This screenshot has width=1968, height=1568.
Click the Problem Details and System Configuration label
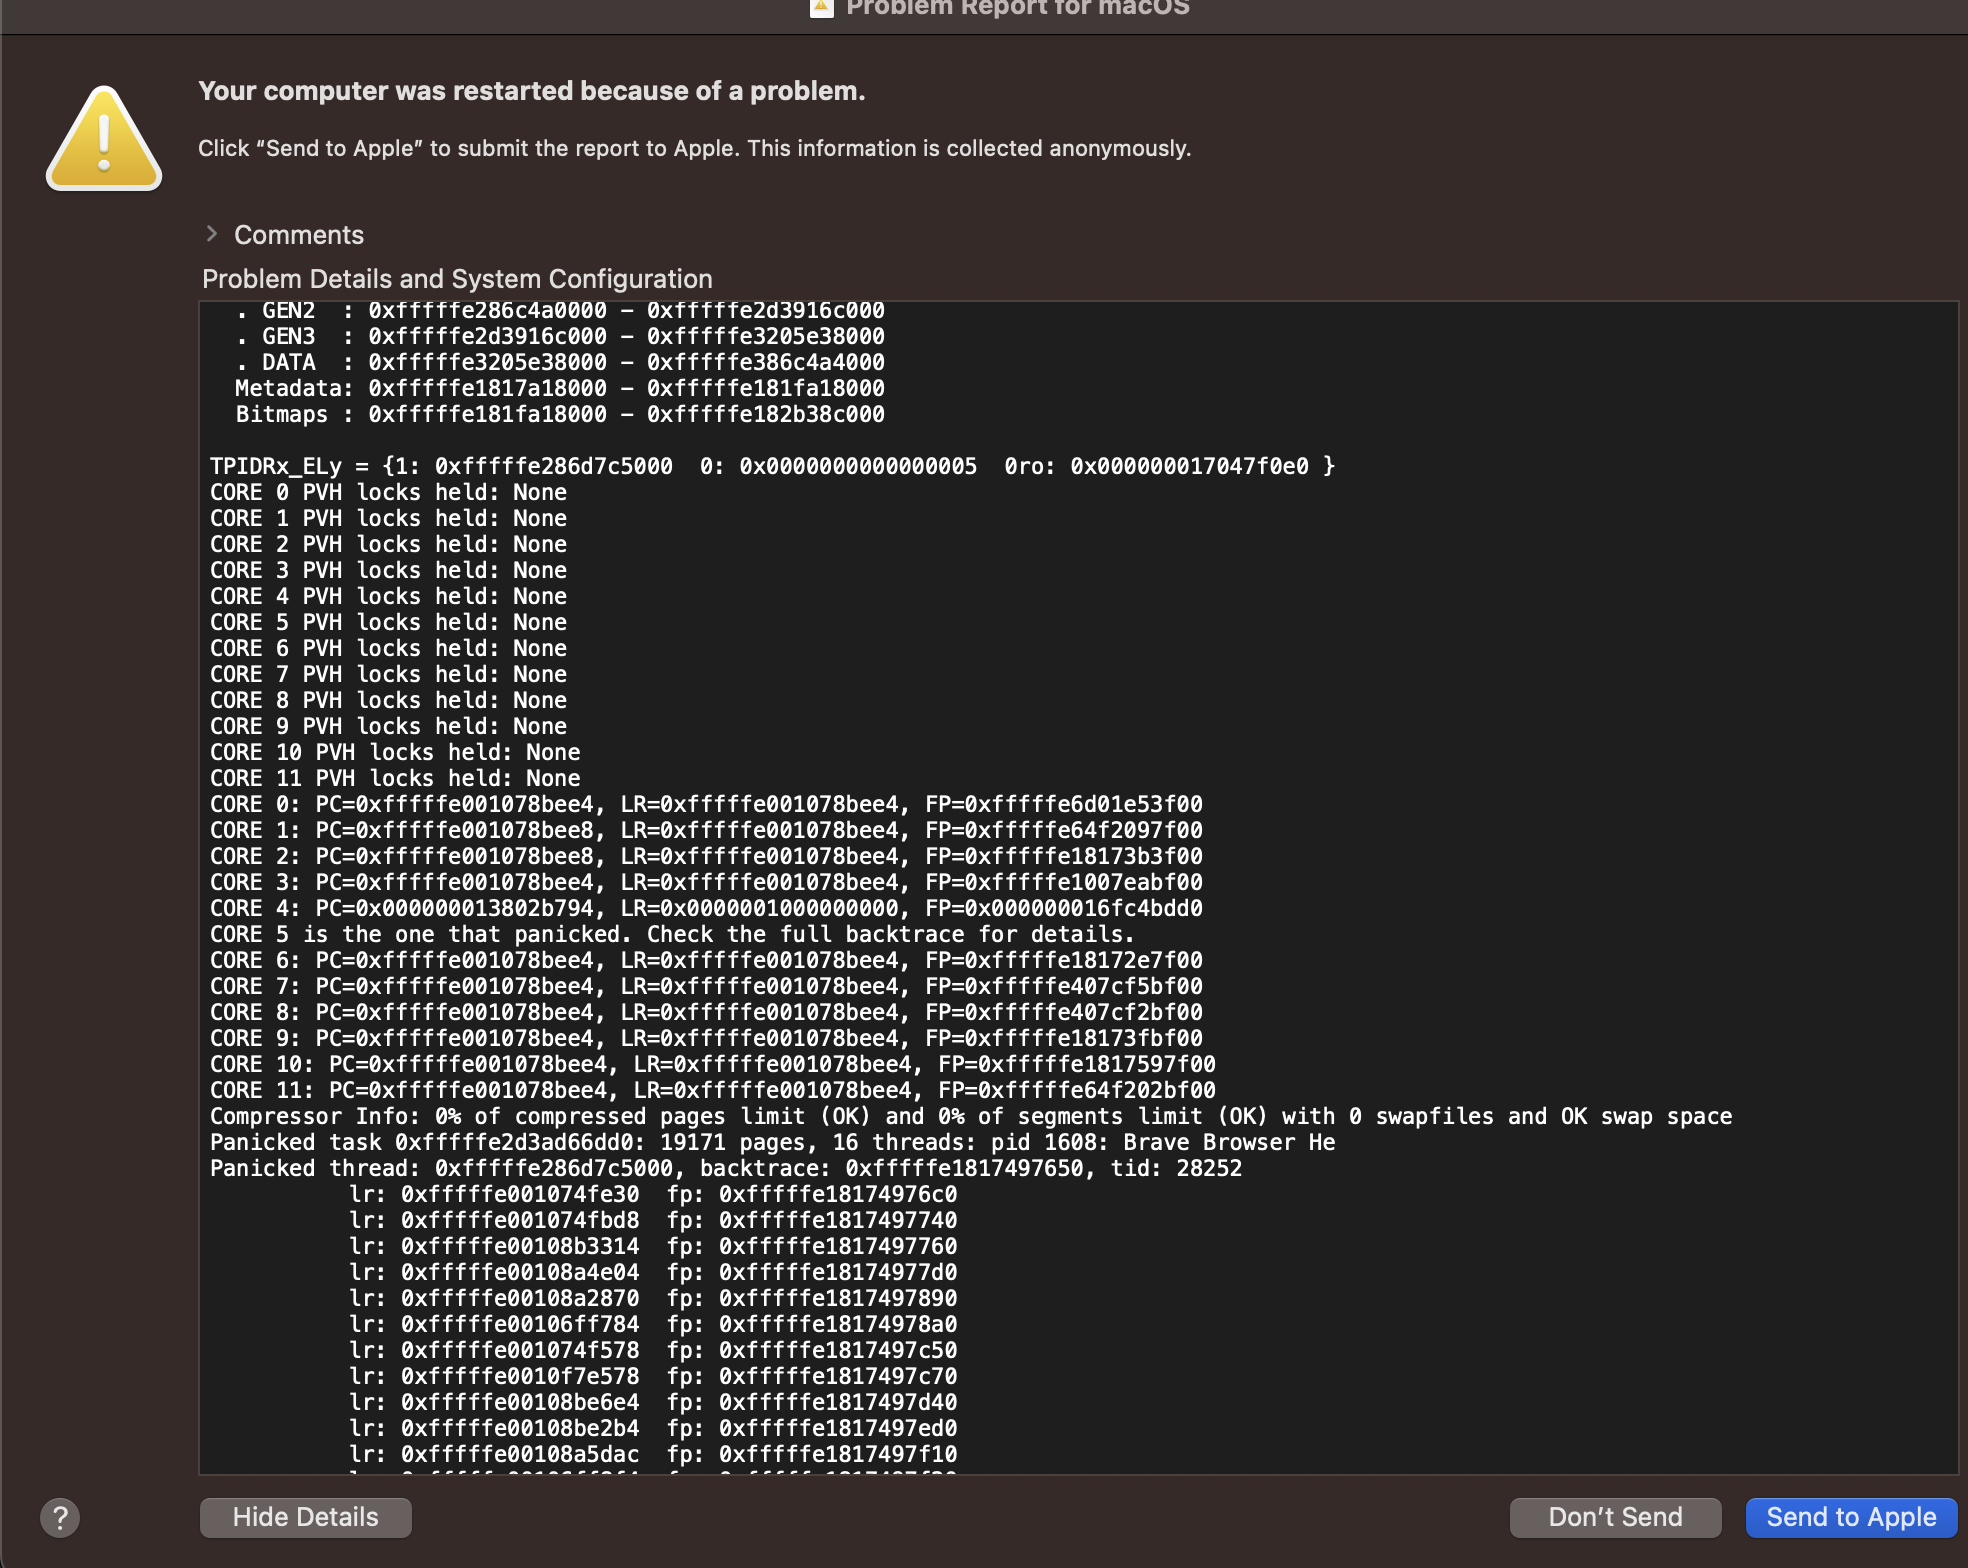pyautogui.click(x=457, y=279)
